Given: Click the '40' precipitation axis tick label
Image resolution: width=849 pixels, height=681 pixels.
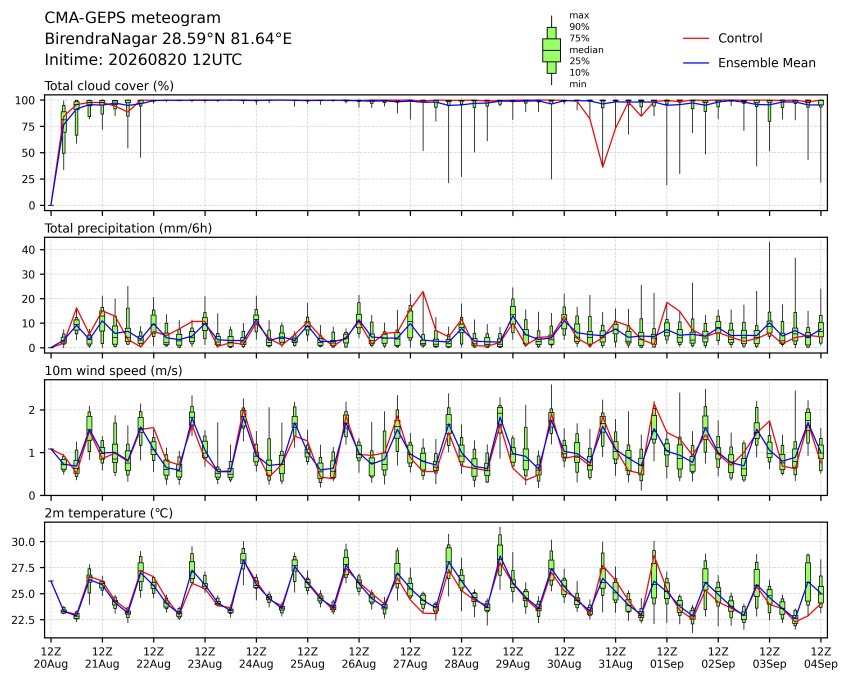Looking at the screenshot, I should click(29, 250).
